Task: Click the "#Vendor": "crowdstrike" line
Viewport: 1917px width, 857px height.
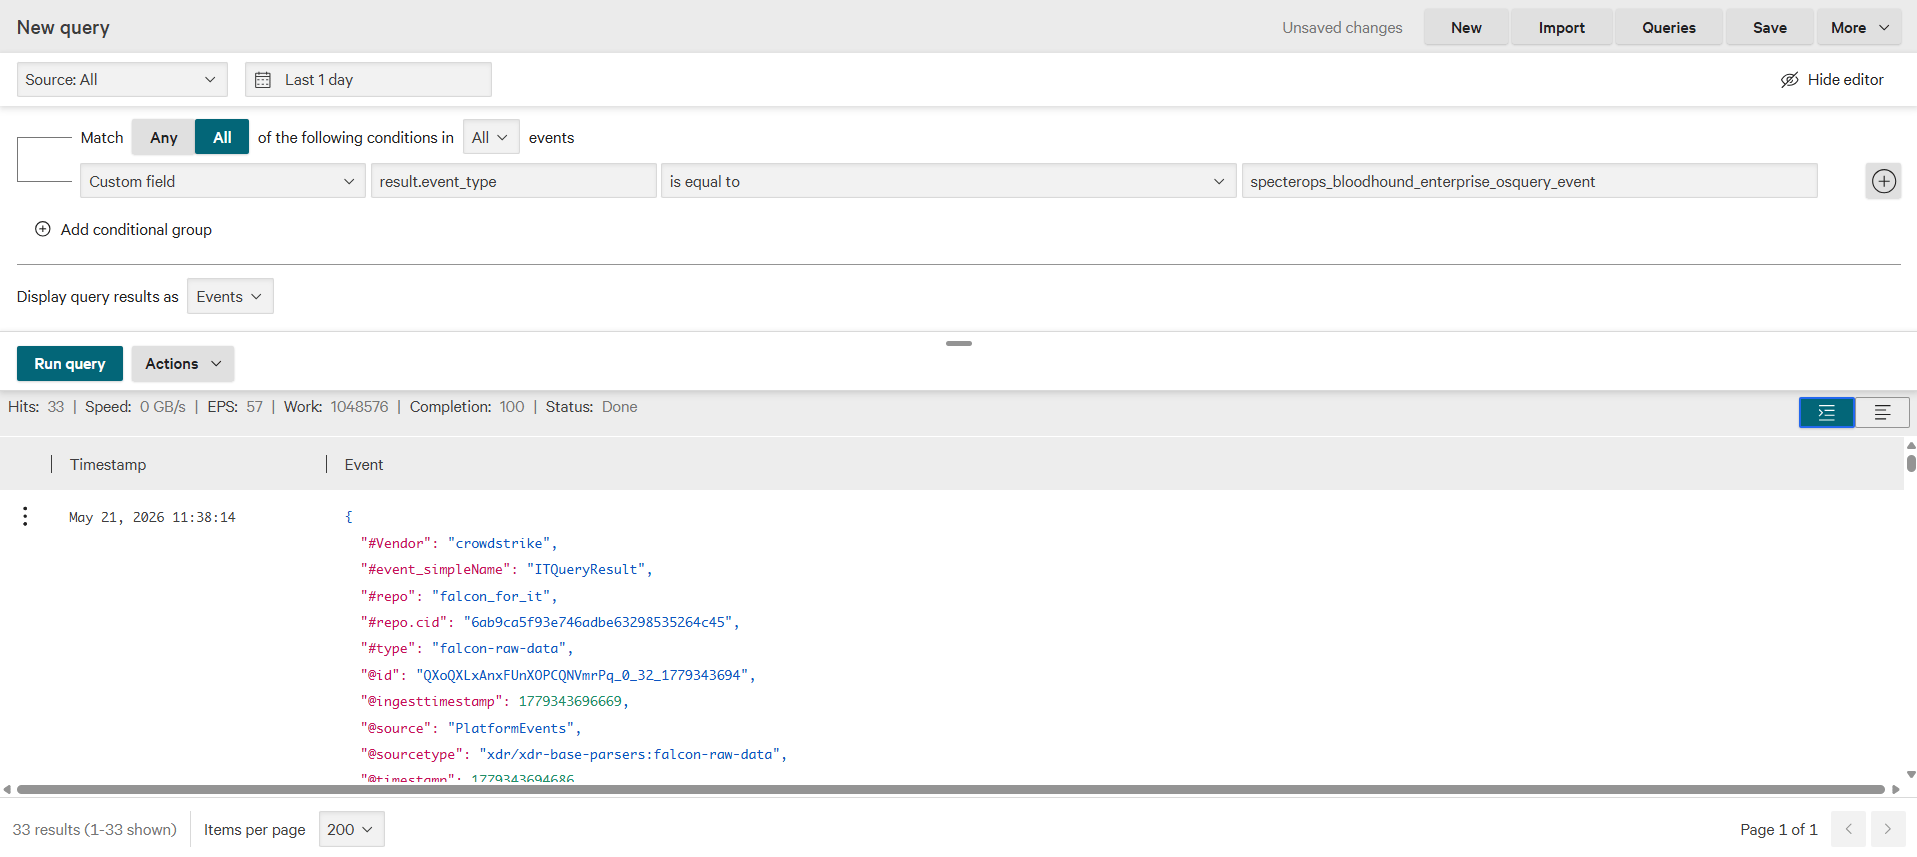Action: tap(459, 543)
